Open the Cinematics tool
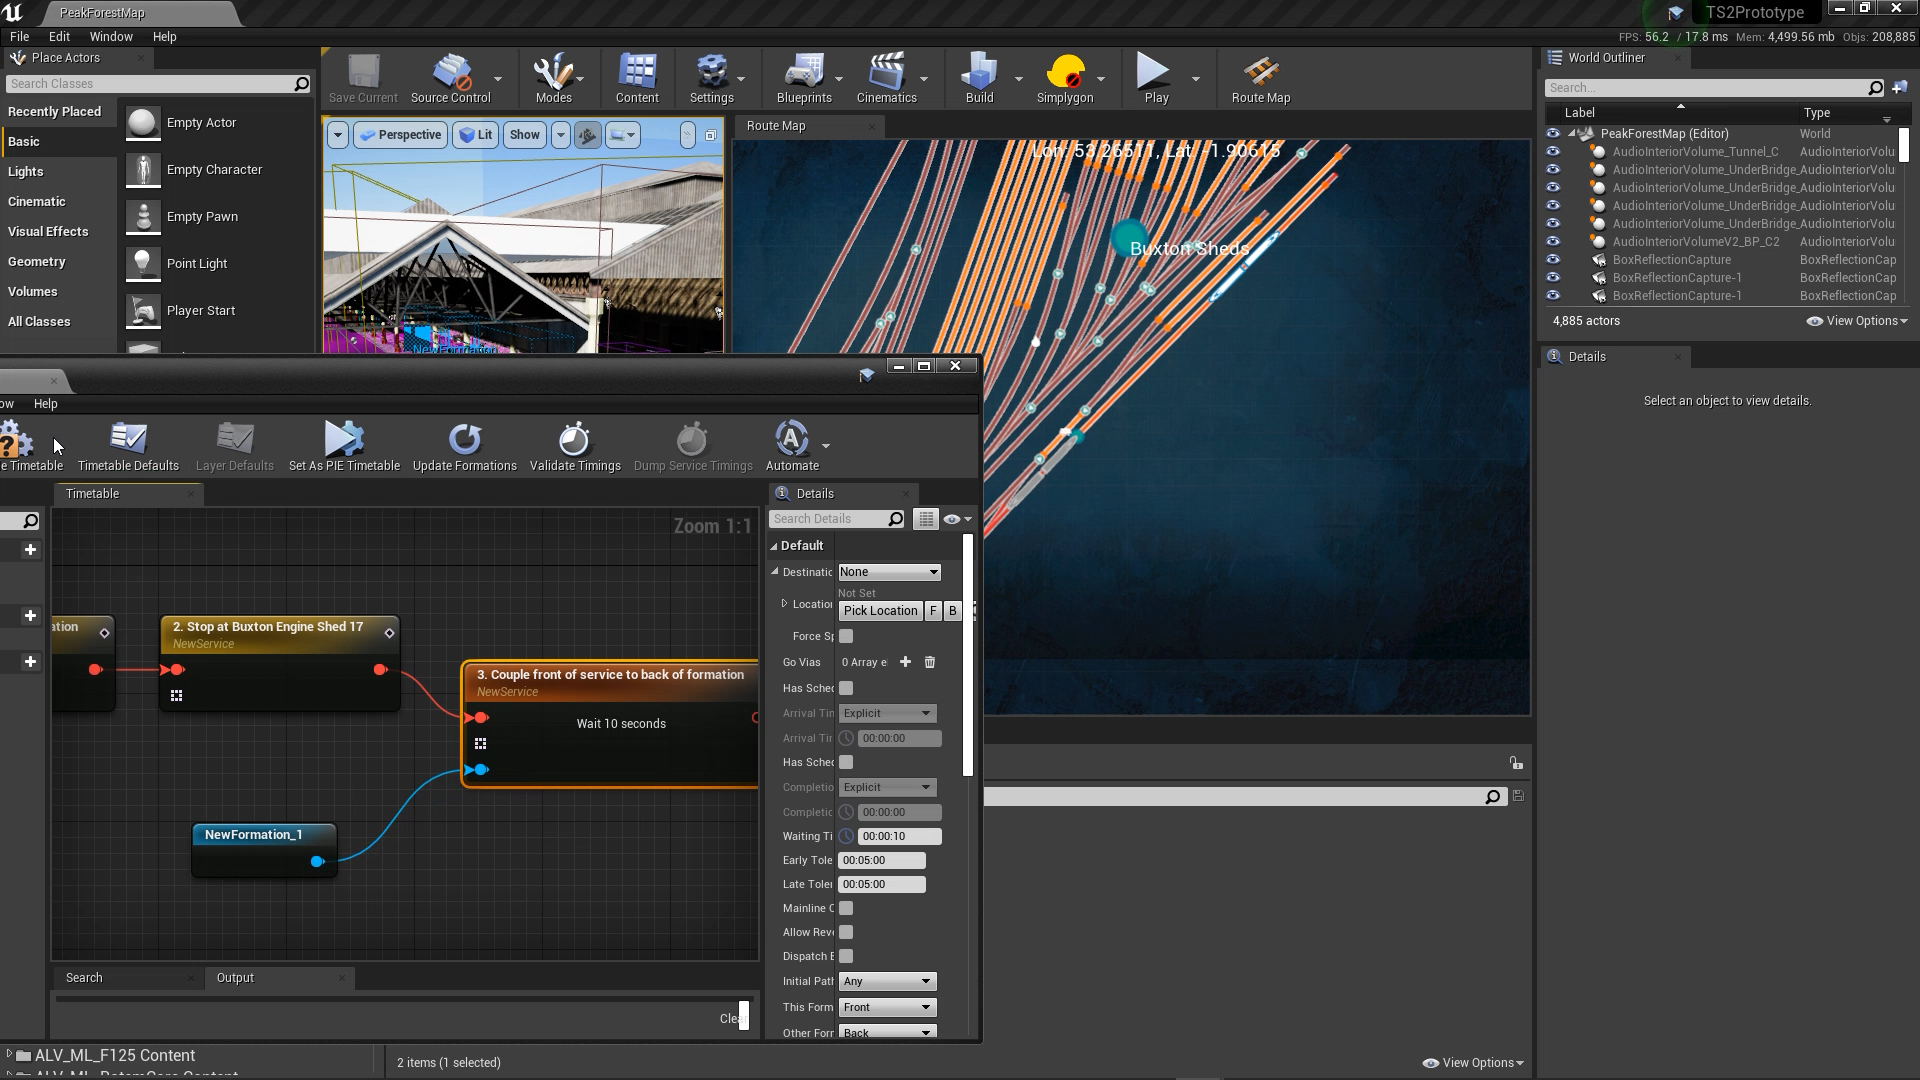Screen dimensions: 1920x1080 (x=886, y=78)
